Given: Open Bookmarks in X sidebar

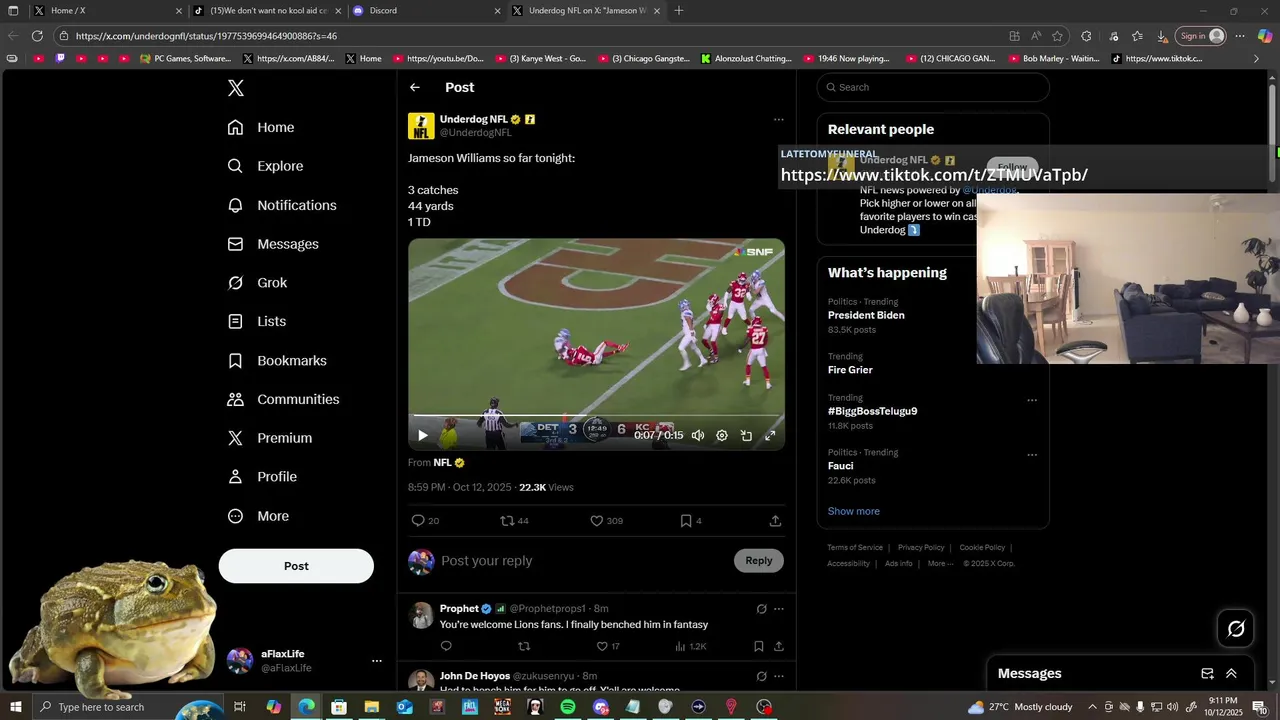Looking at the screenshot, I should [277, 360].
